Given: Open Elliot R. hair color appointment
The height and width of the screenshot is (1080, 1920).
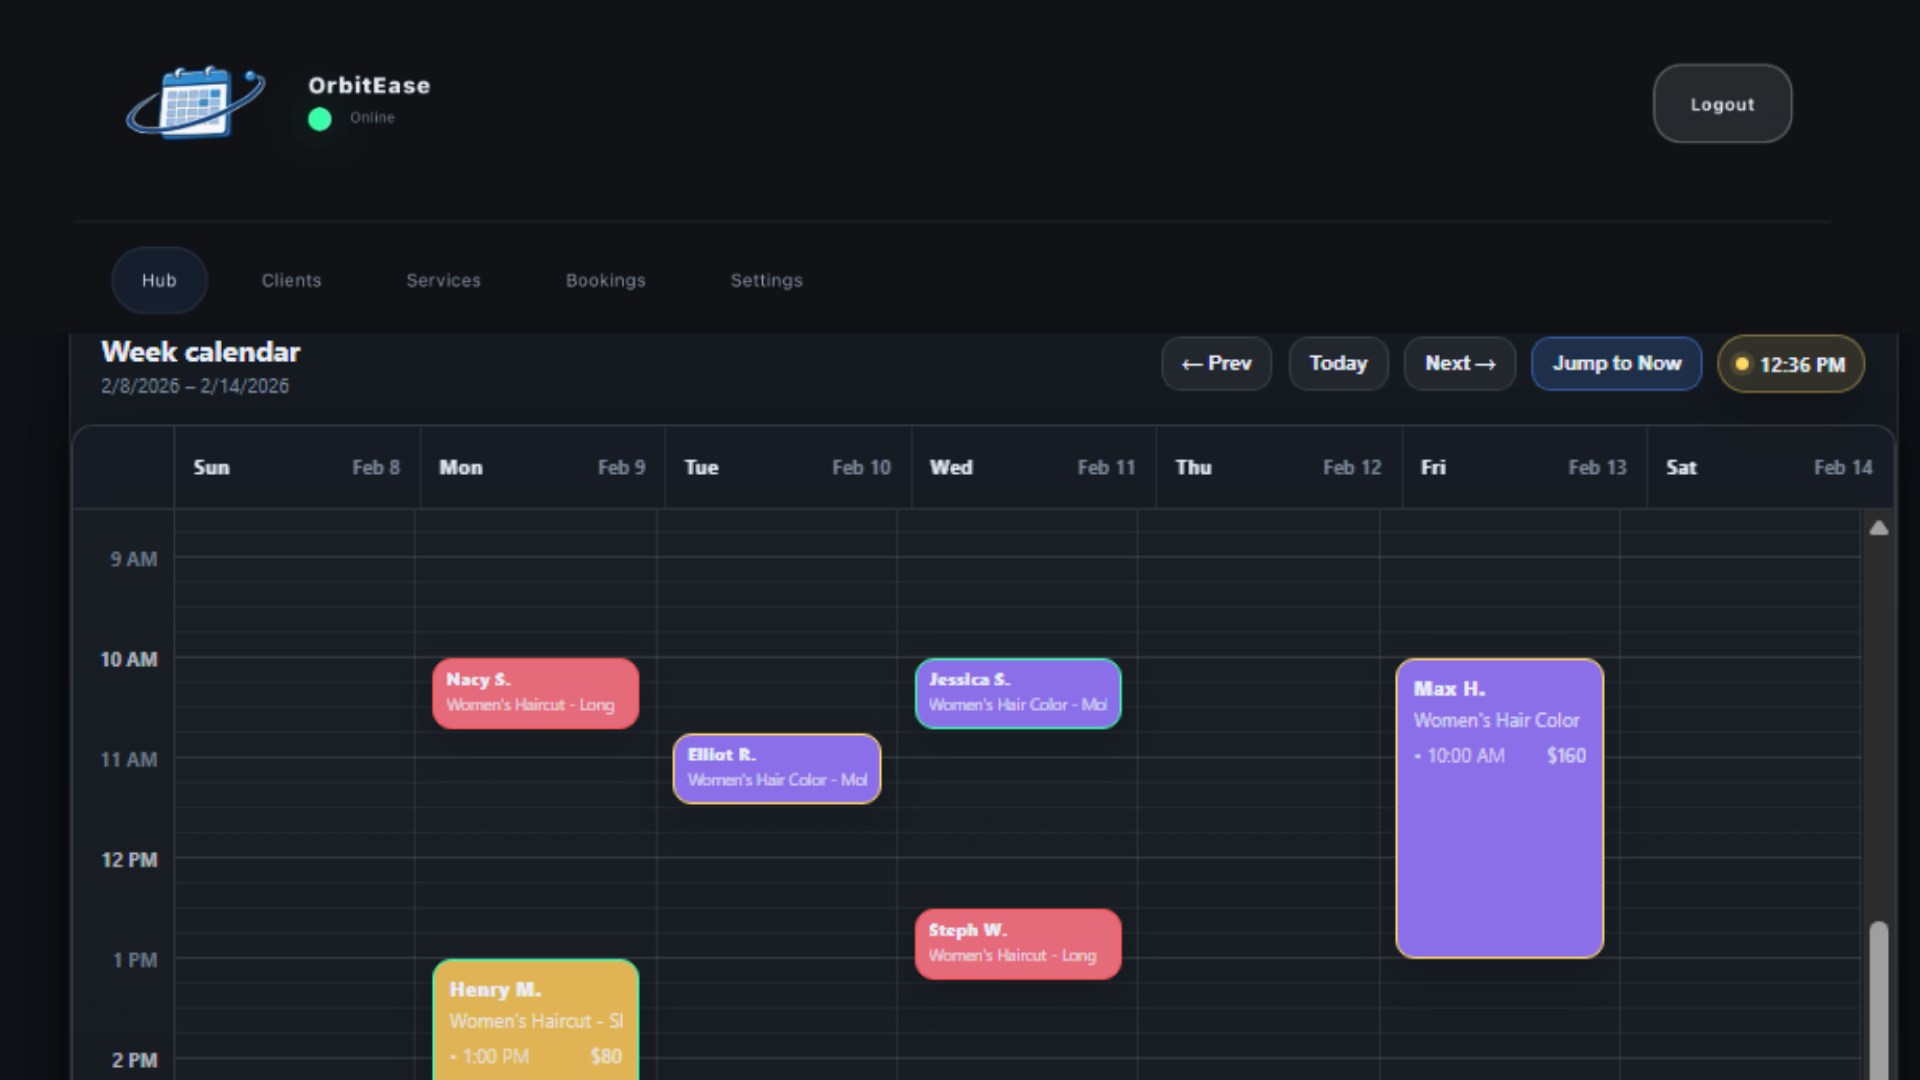Looking at the screenshot, I should click(x=777, y=769).
